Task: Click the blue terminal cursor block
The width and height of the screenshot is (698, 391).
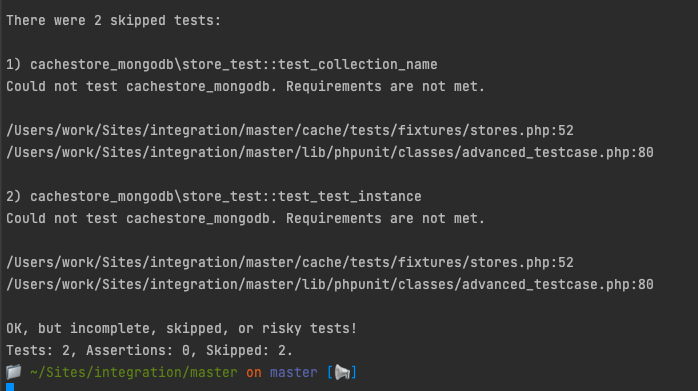Action: point(10,387)
